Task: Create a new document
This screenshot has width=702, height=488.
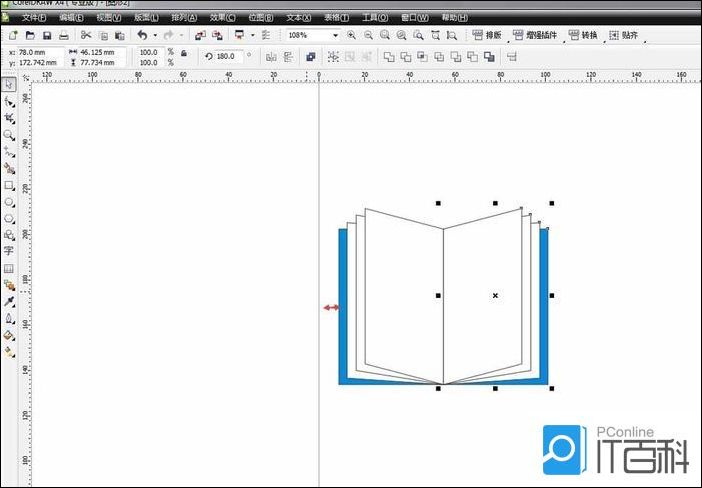Action: pyautogui.click(x=13, y=35)
